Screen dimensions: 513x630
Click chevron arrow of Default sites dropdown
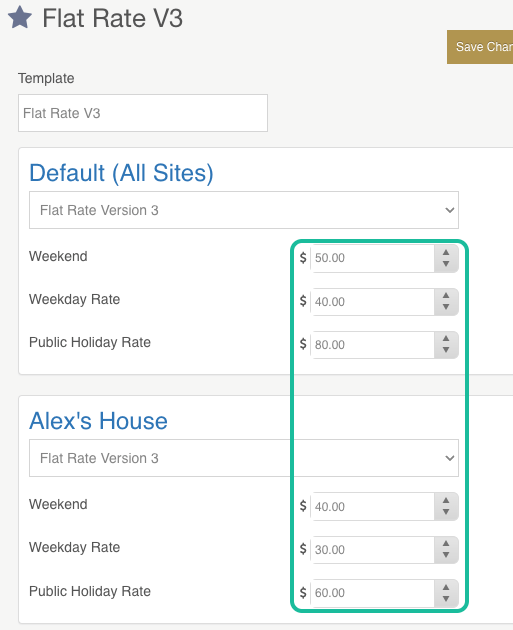(450, 210)
